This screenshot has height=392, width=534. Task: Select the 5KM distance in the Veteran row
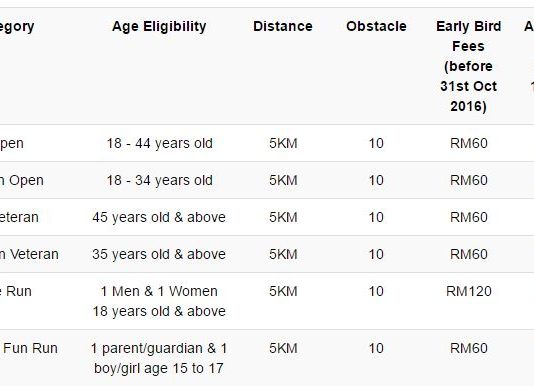tap(283, 217)
